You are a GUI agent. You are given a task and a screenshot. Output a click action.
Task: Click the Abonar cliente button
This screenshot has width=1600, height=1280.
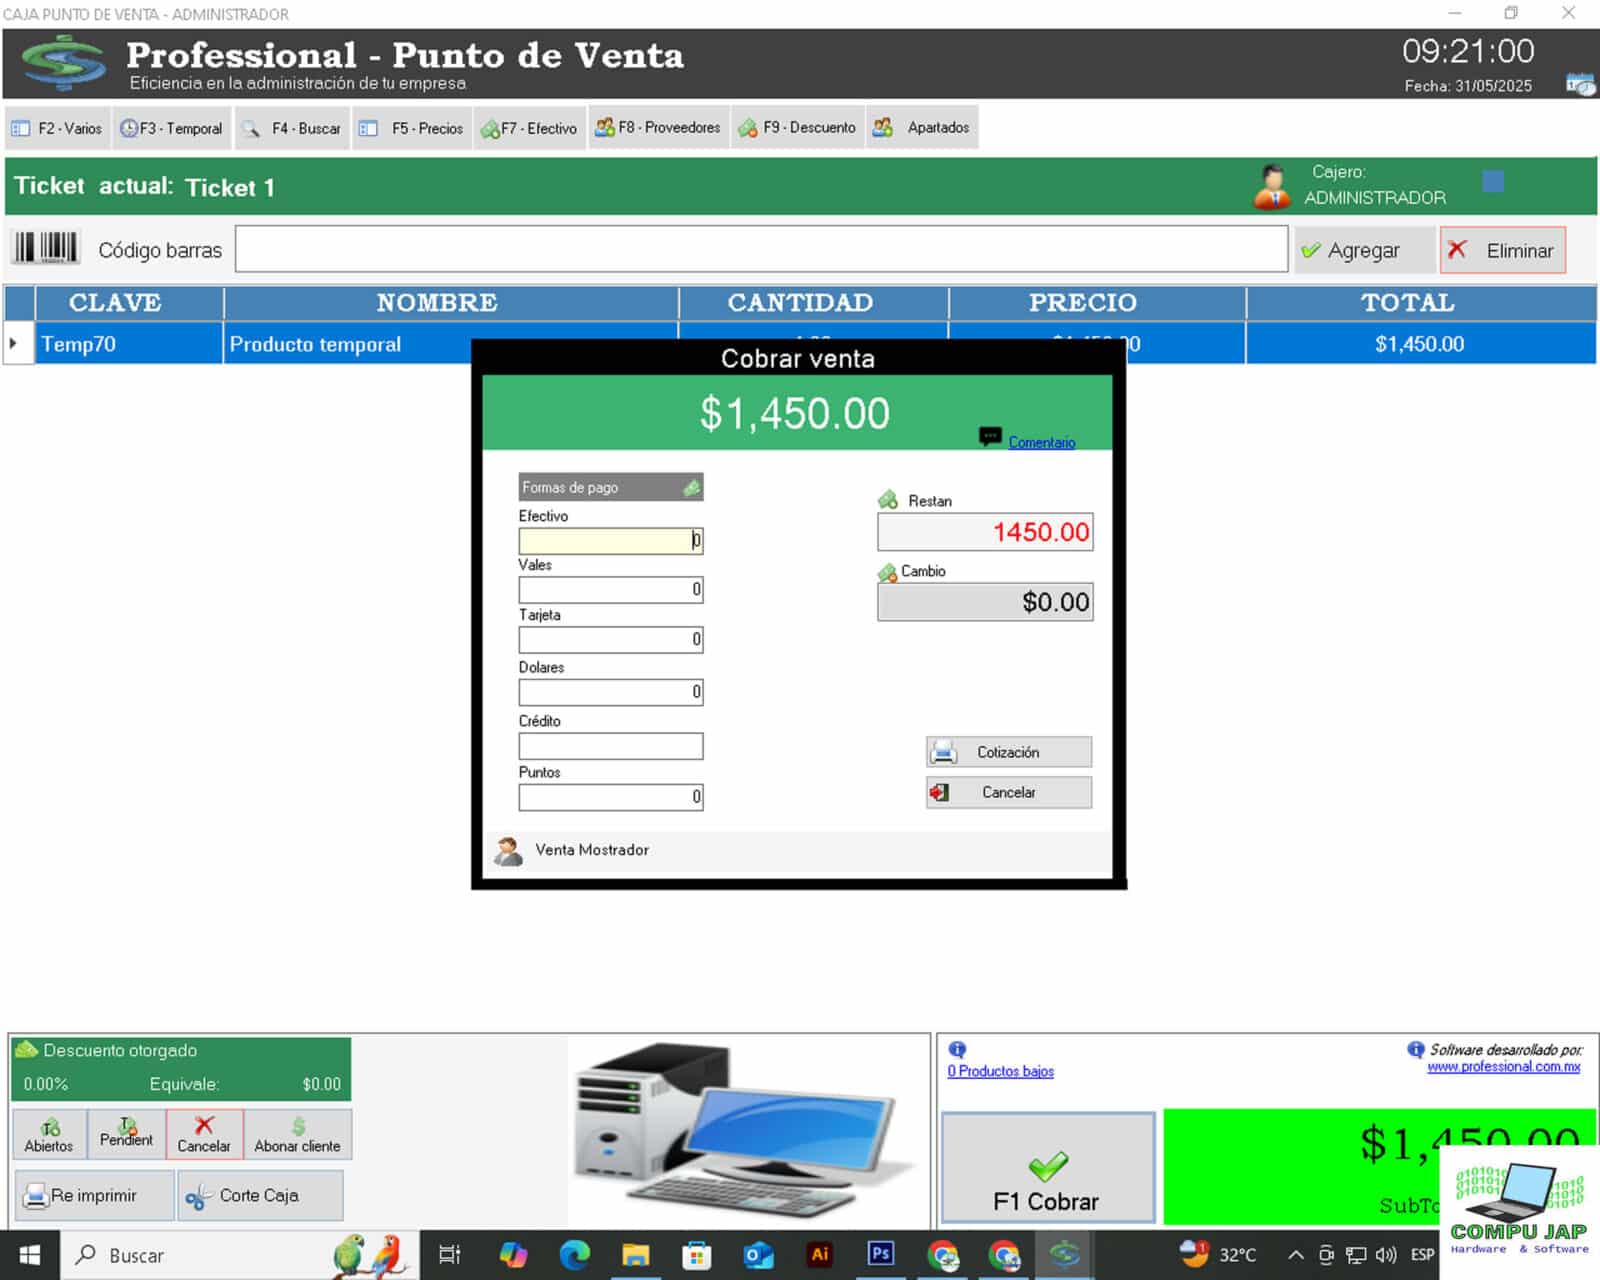(297, 1135)
